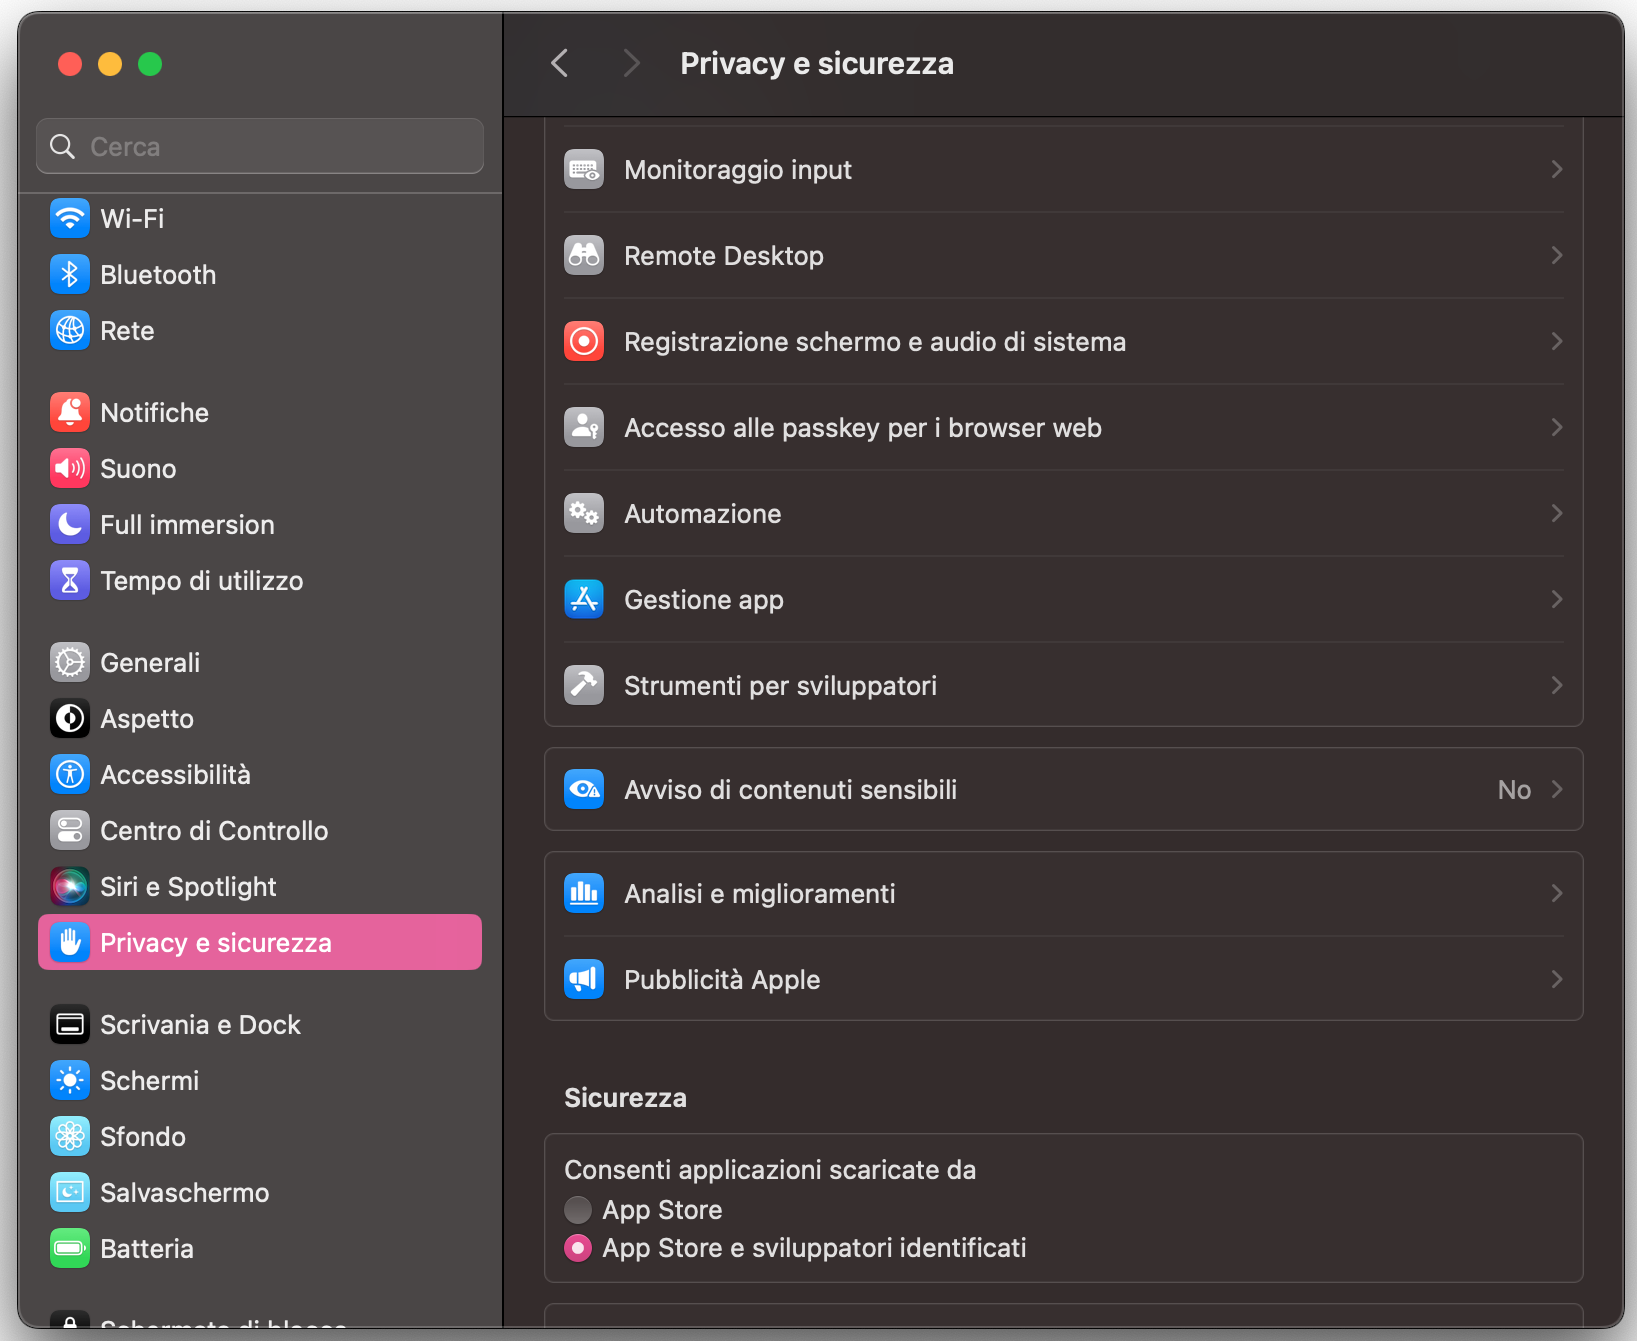
Task: Open Notifiche settings via bell icon
Action: (69, 412)
